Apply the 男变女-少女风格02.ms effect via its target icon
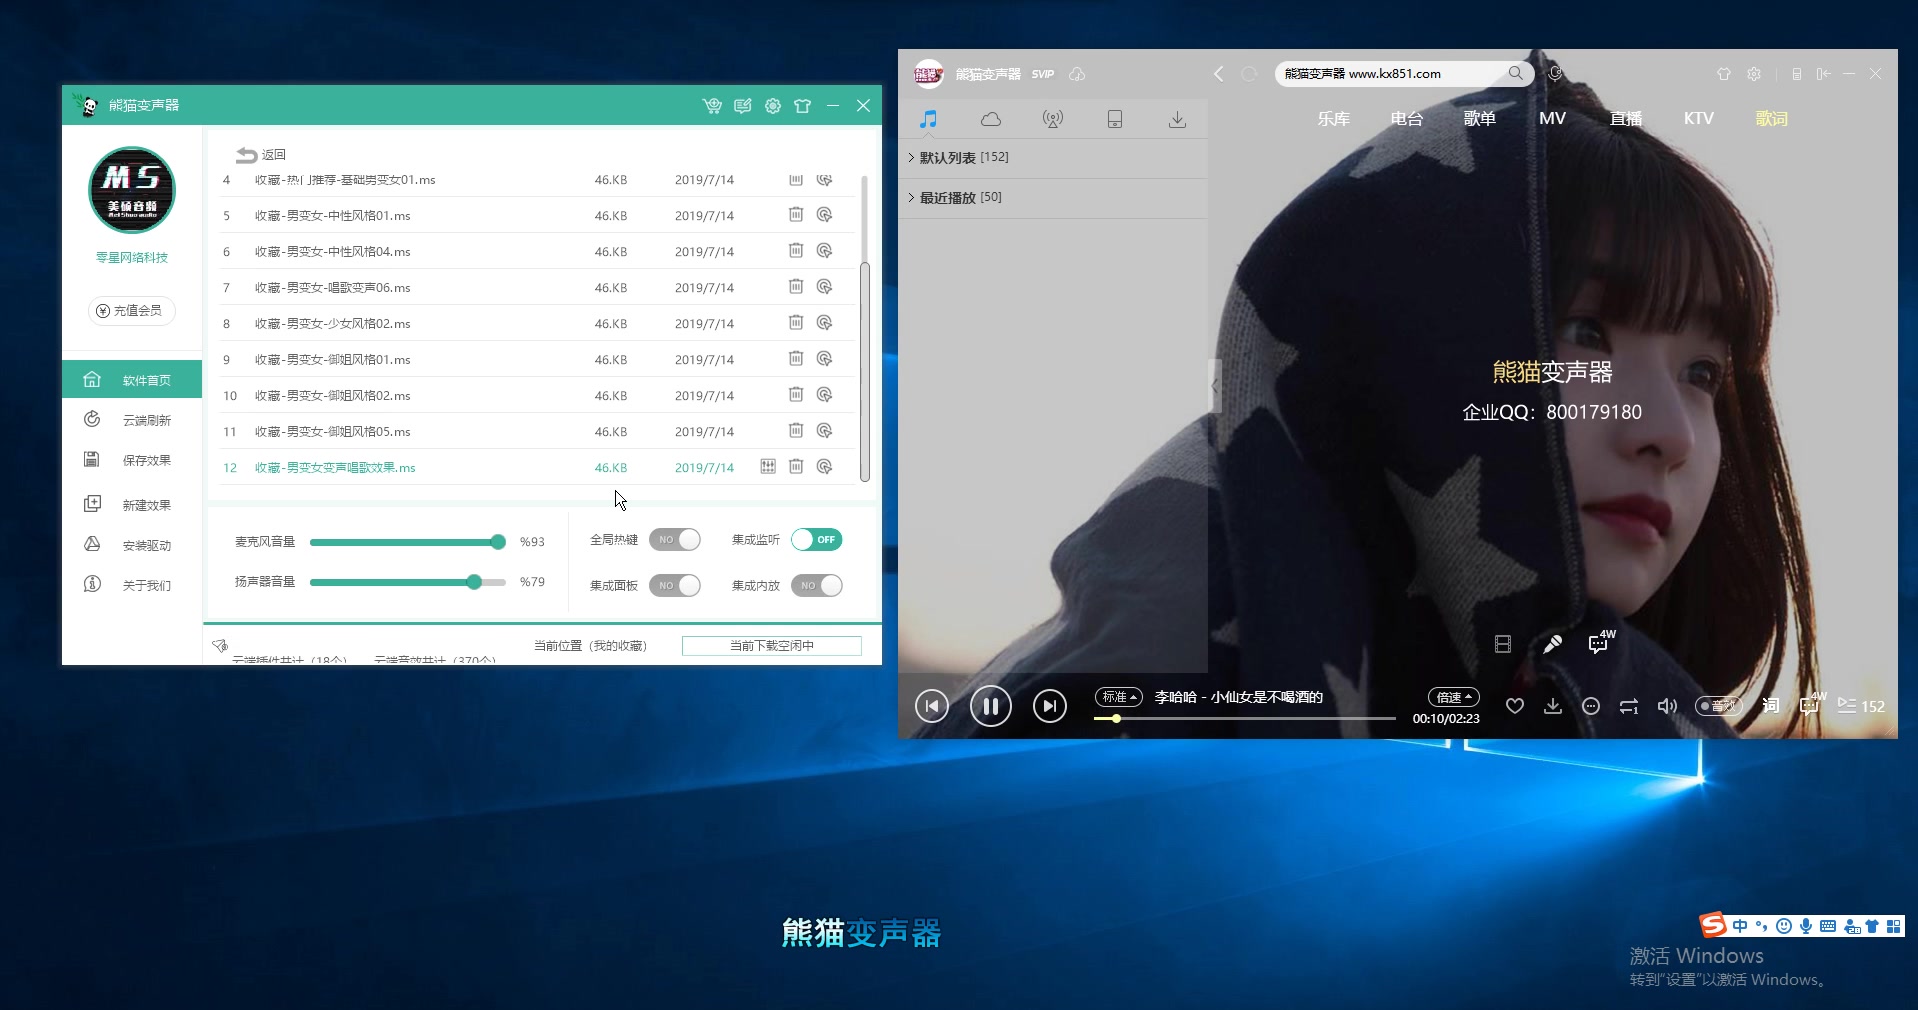 point(824,323)
